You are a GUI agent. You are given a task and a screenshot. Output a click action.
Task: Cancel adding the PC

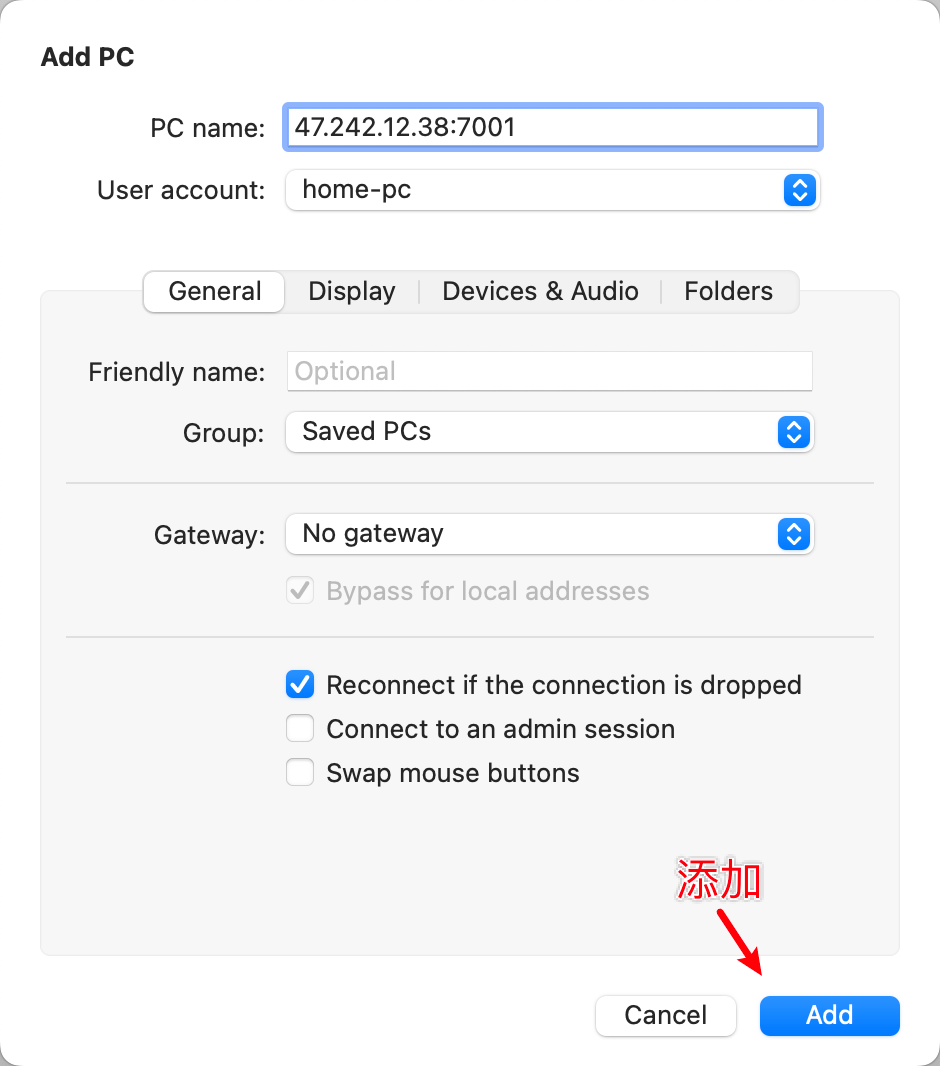665,1015
